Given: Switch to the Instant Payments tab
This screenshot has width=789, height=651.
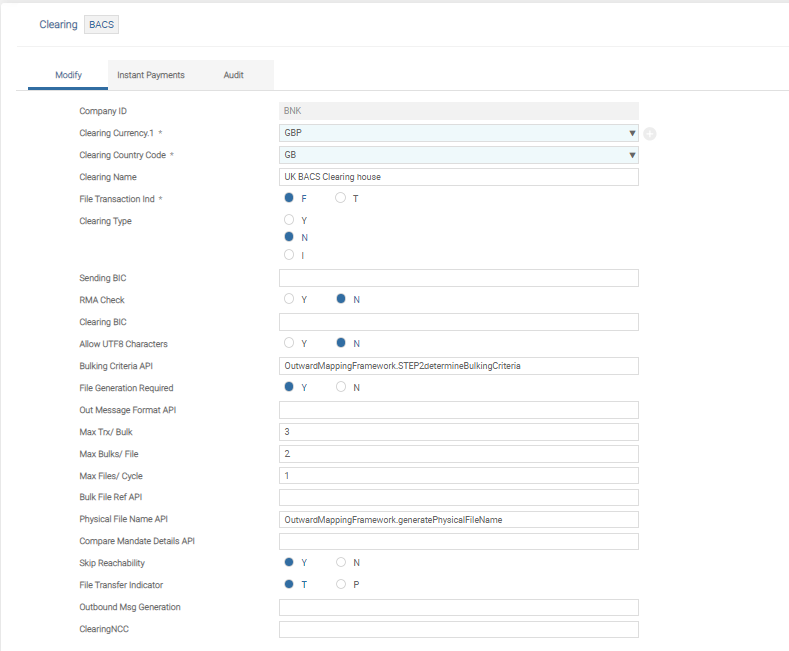Looking at the screenshot, I should pos(150,75).
